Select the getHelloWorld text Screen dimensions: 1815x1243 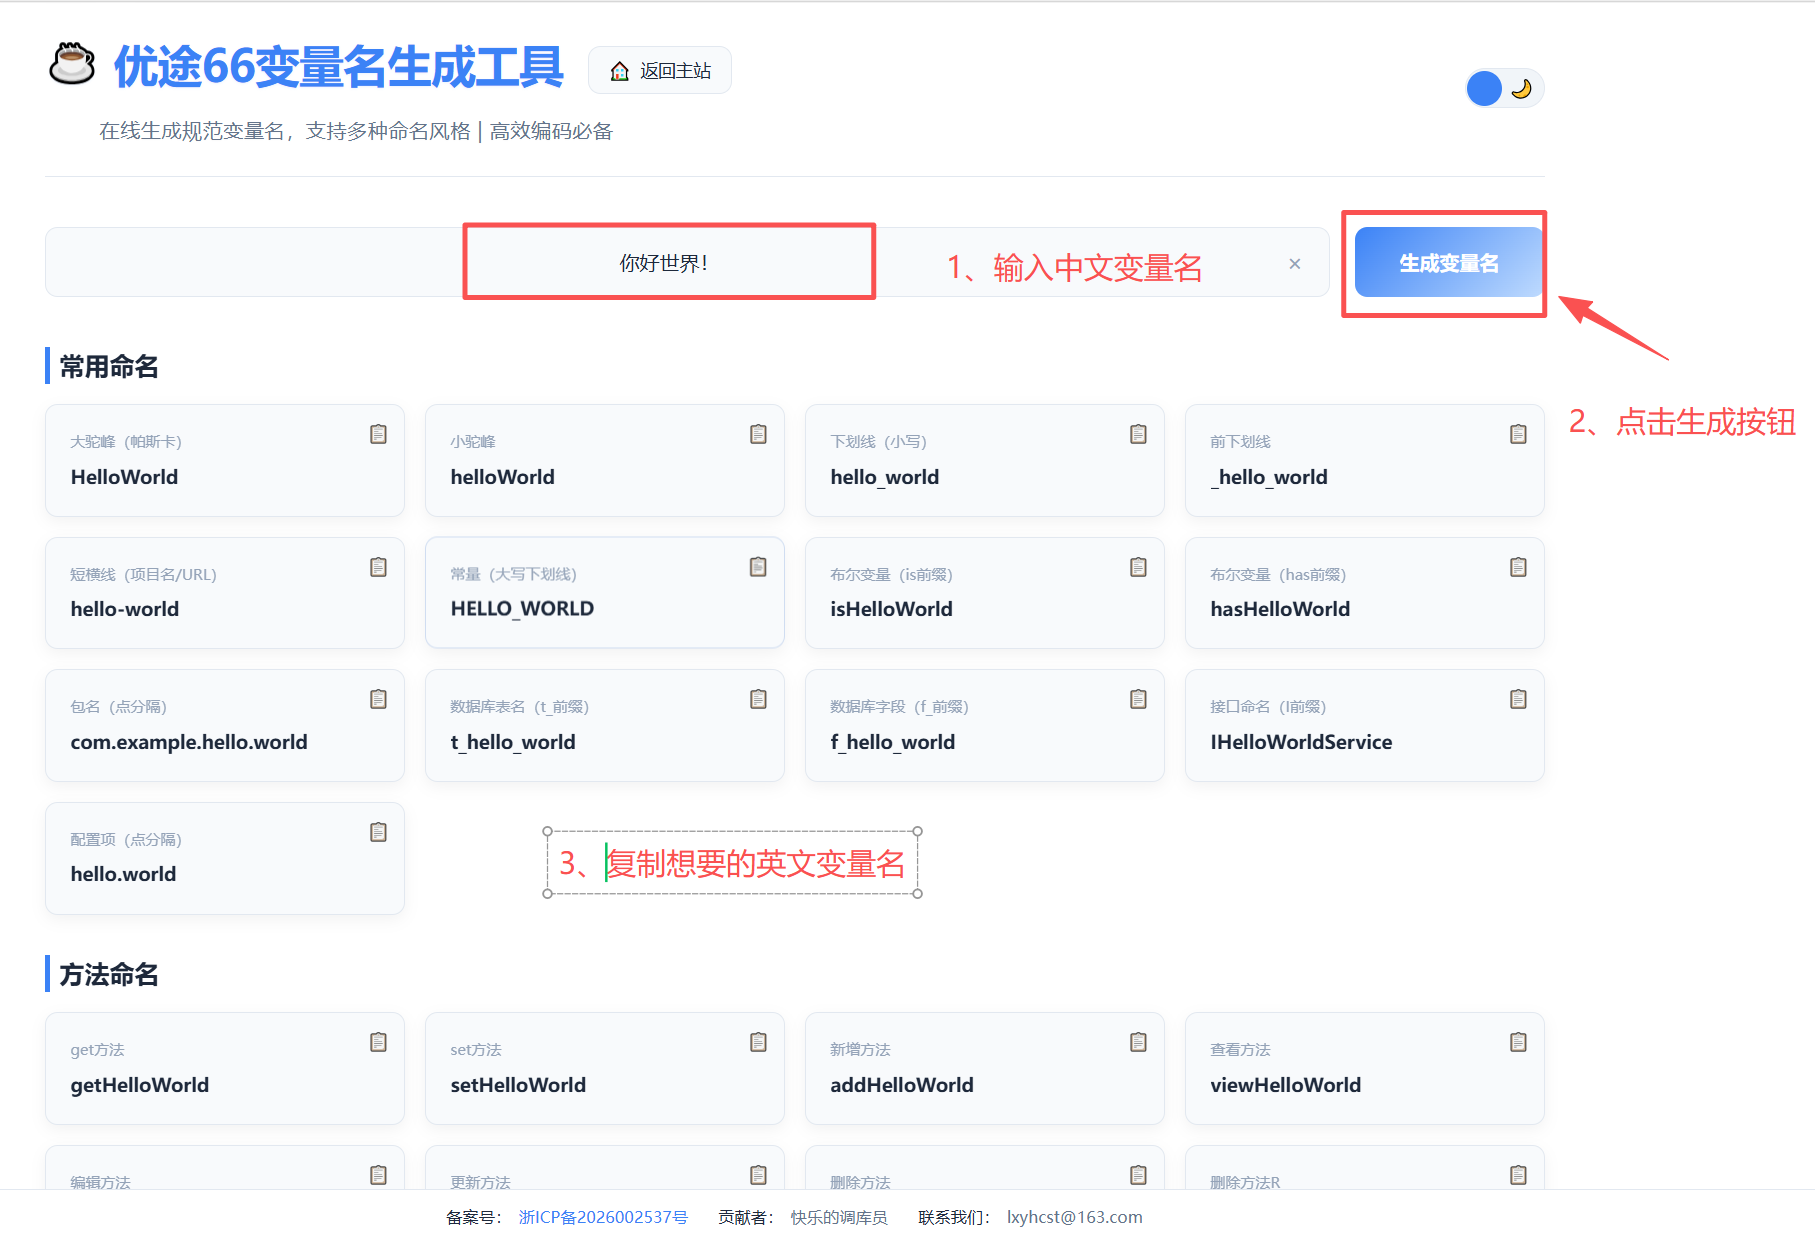pos(140,1085)
